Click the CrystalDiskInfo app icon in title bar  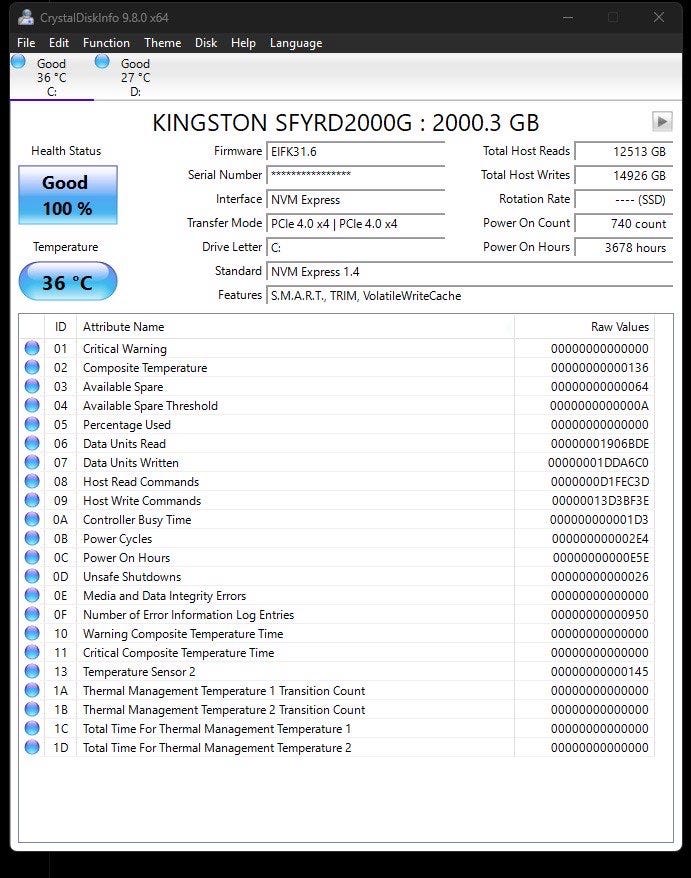pos(26,17)
